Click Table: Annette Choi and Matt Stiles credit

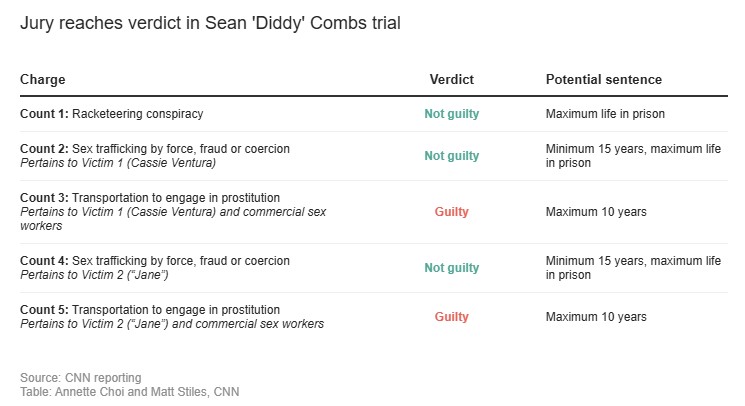pyautogui.click(x=130, y=392)
